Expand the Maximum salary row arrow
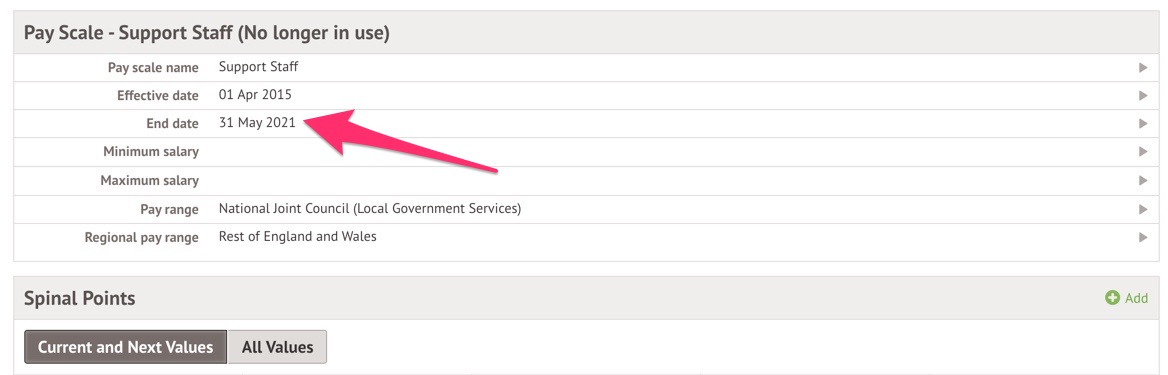 pyautogui.click(x=1143, y=180)
